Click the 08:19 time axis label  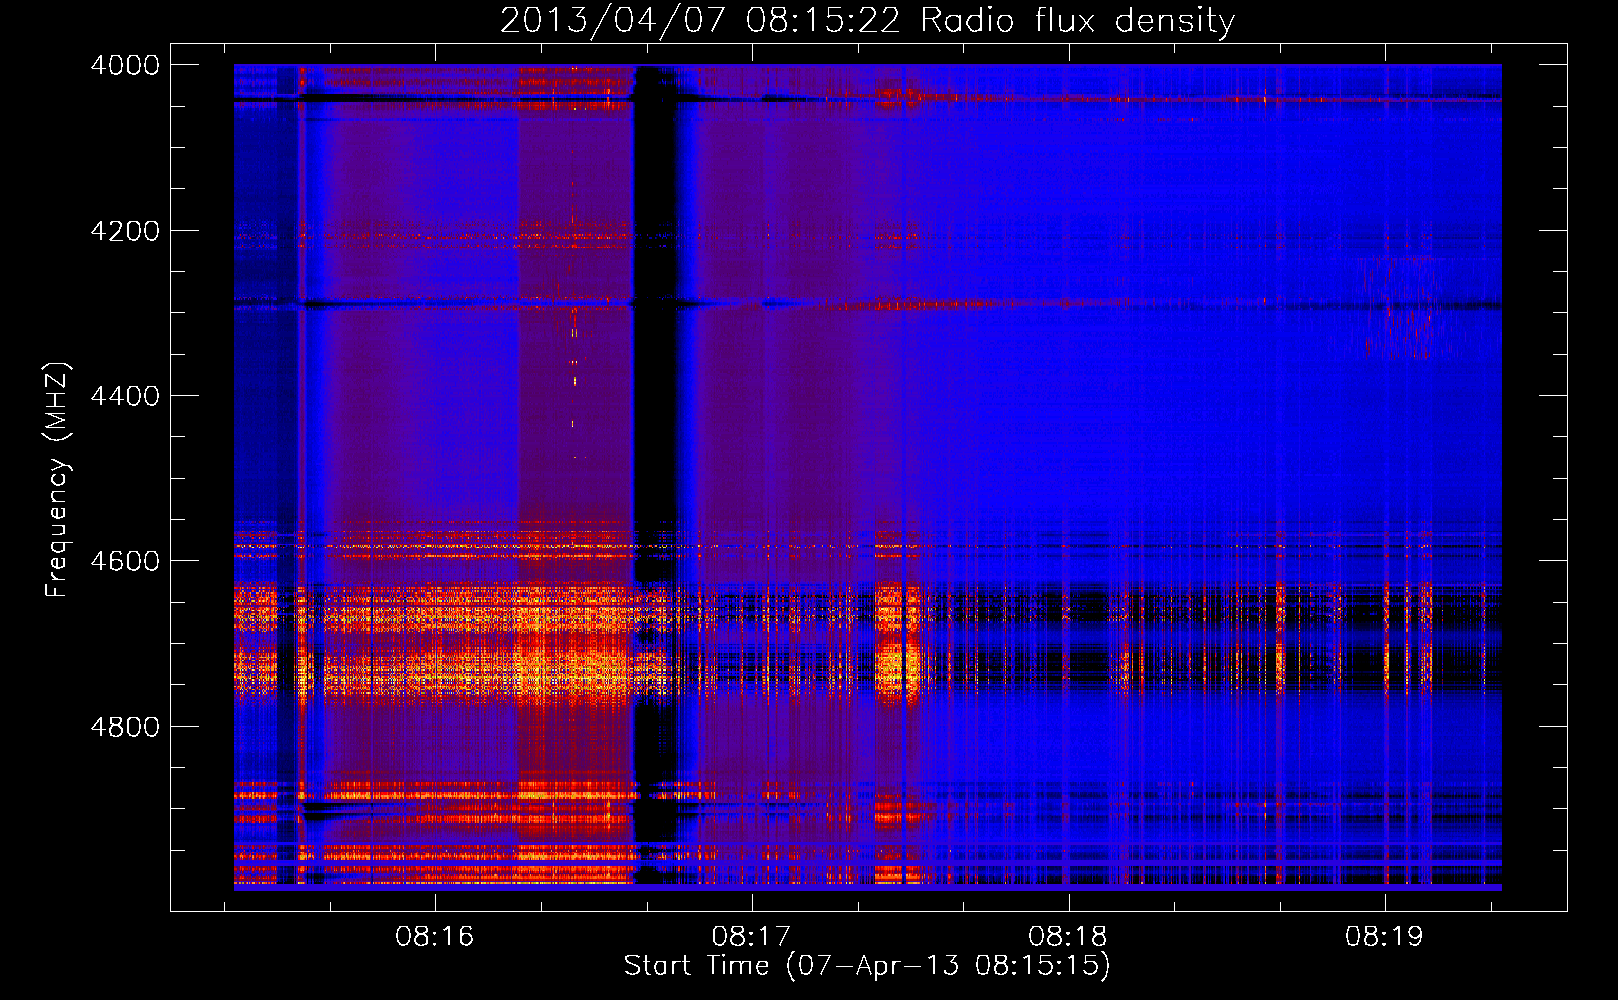(x=1384, y=937)
